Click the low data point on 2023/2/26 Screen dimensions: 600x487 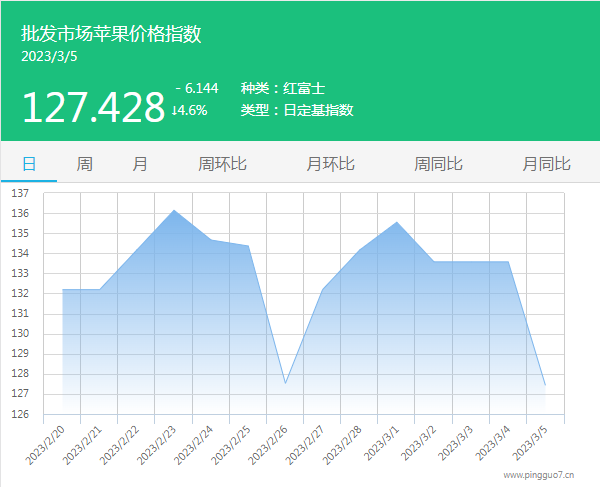point(285,383)
